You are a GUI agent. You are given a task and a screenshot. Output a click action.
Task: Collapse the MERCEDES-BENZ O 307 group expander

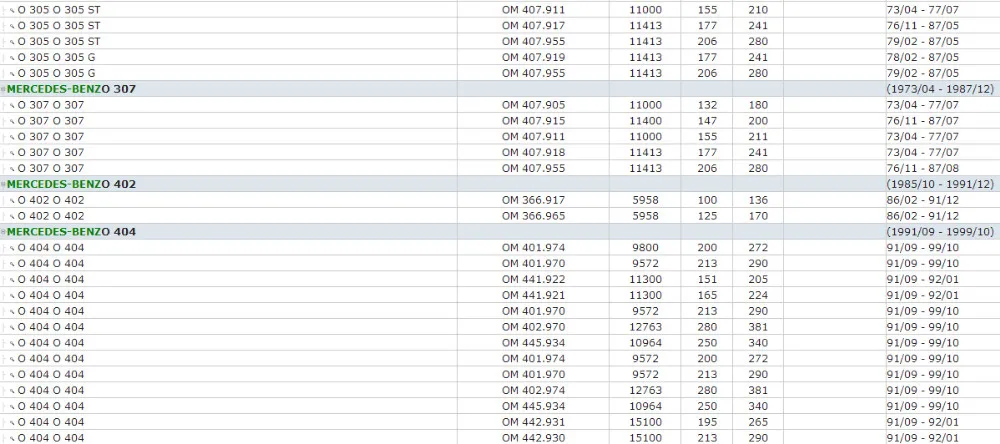3,89
